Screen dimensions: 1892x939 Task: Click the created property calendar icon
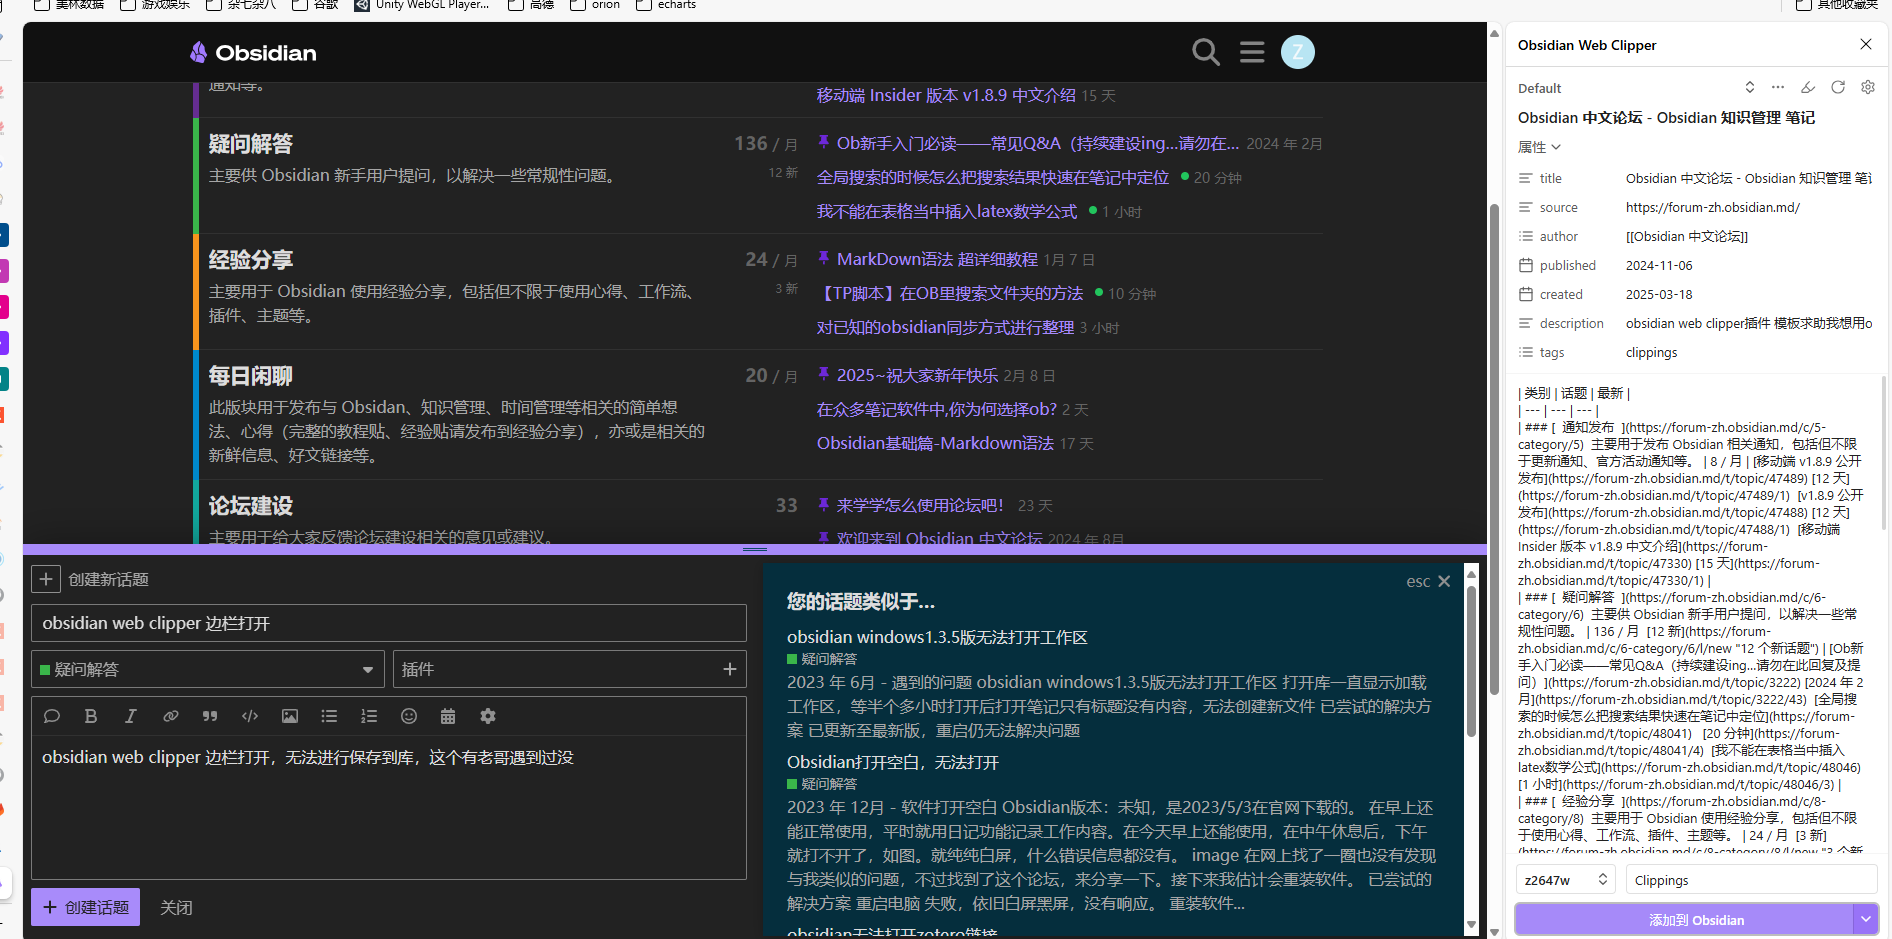(x=1526, y=294)
